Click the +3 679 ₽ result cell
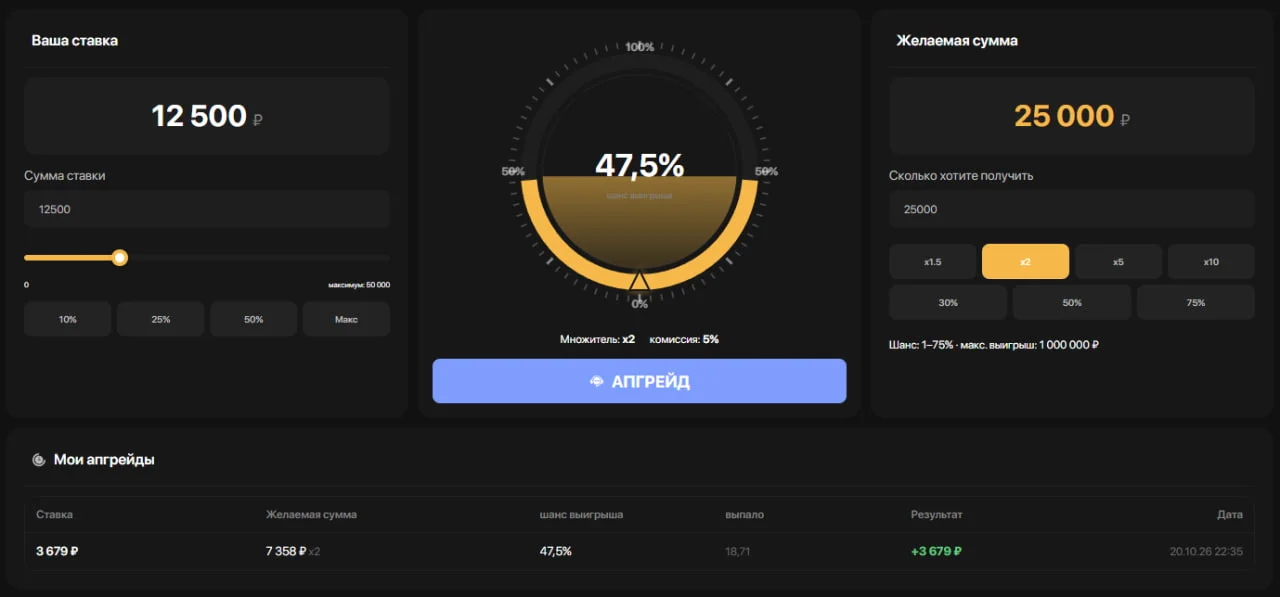1280x597 pixels. click(x=936, y=551)
